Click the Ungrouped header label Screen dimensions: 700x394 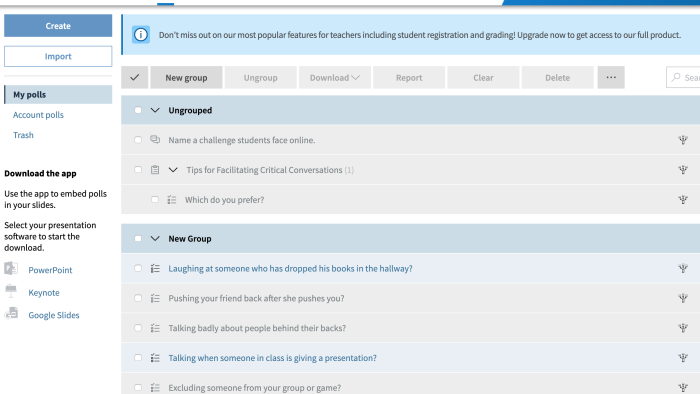(190, 110)
